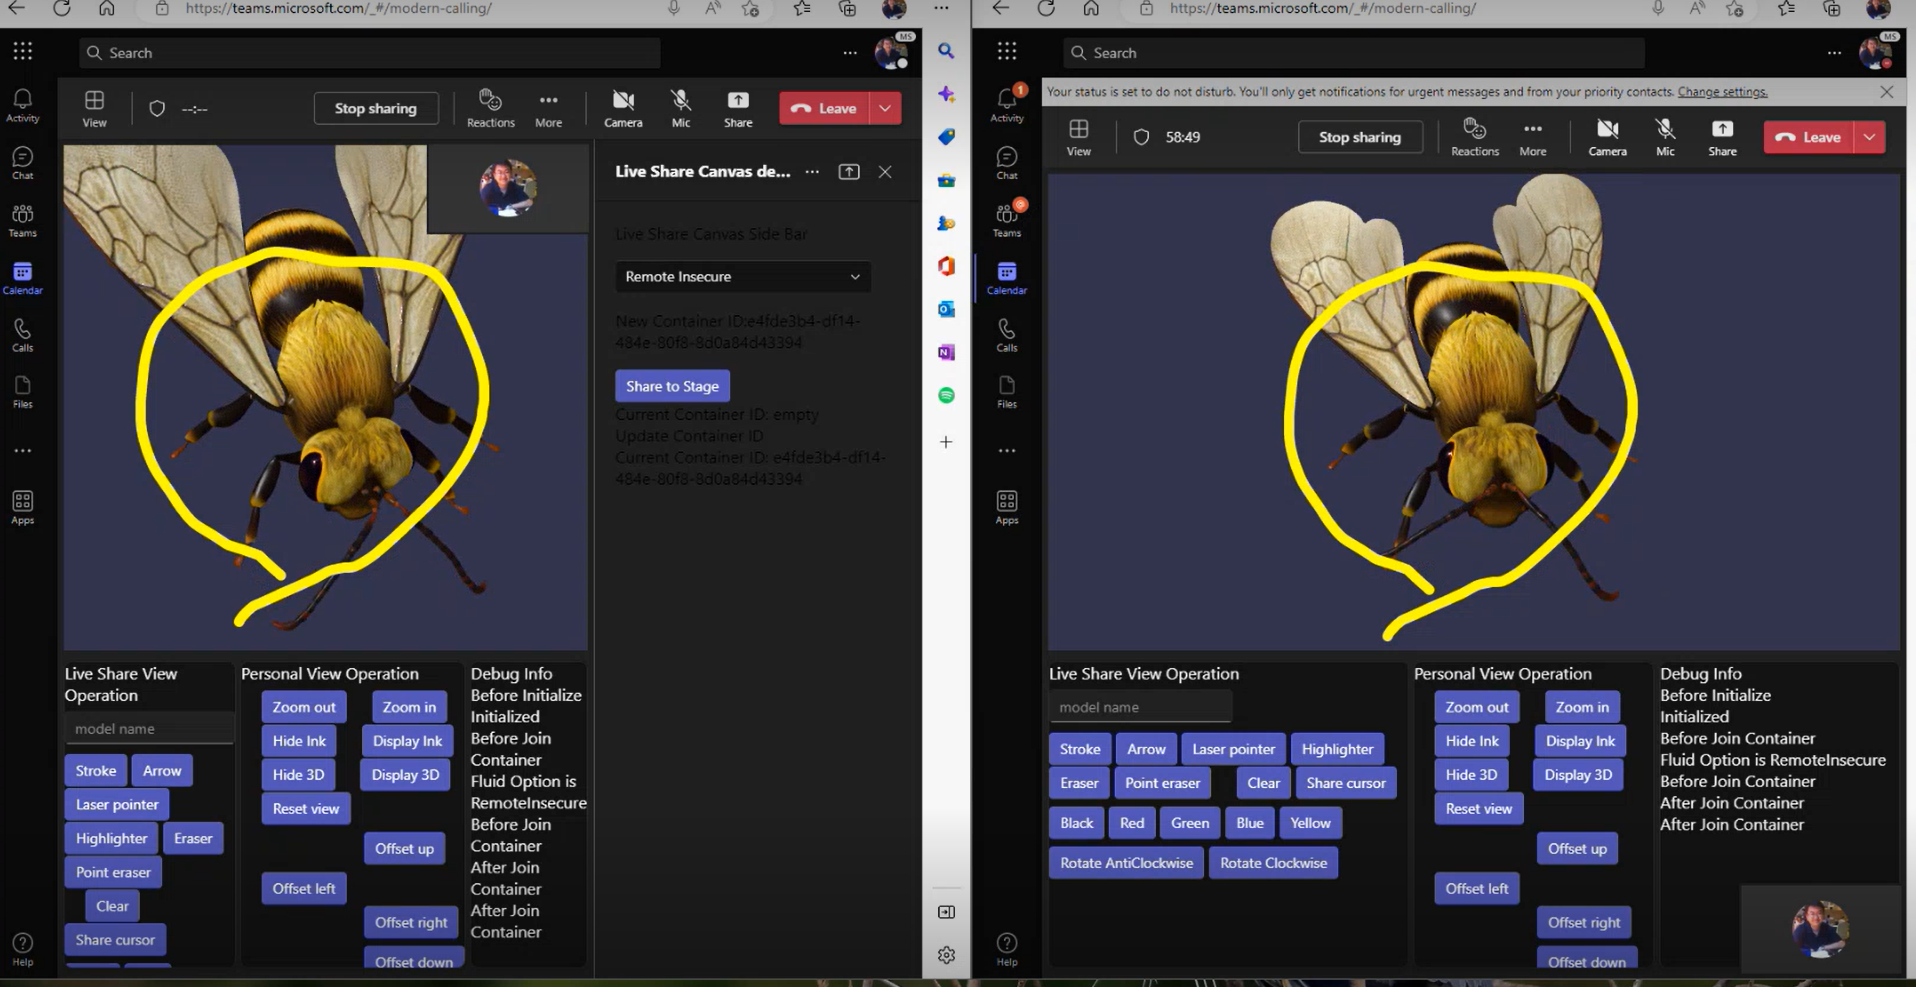Dismiss the do not disturb status banner
This screenshot has height=987, width=1916.
[1886, 92]
